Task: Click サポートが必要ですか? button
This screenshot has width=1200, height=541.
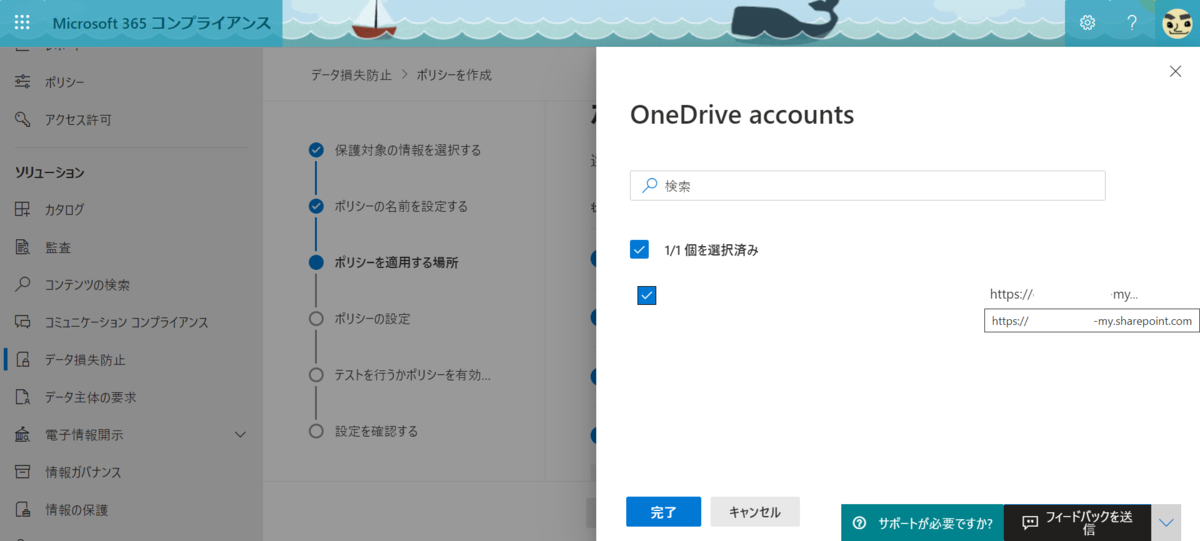Action: coord(922,523)
